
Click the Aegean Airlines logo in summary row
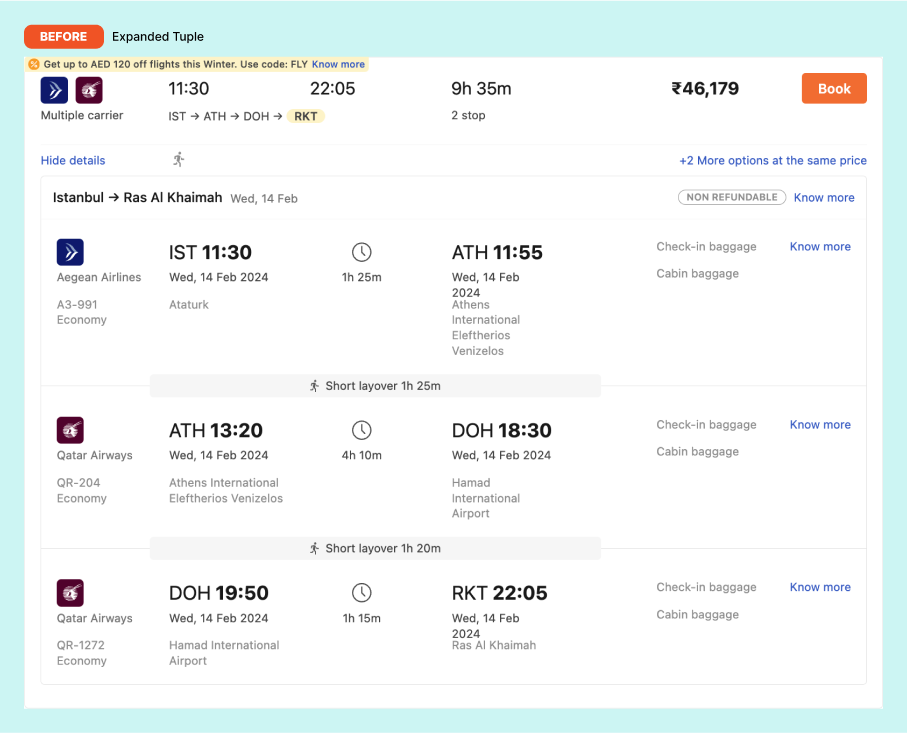(54, 90)
